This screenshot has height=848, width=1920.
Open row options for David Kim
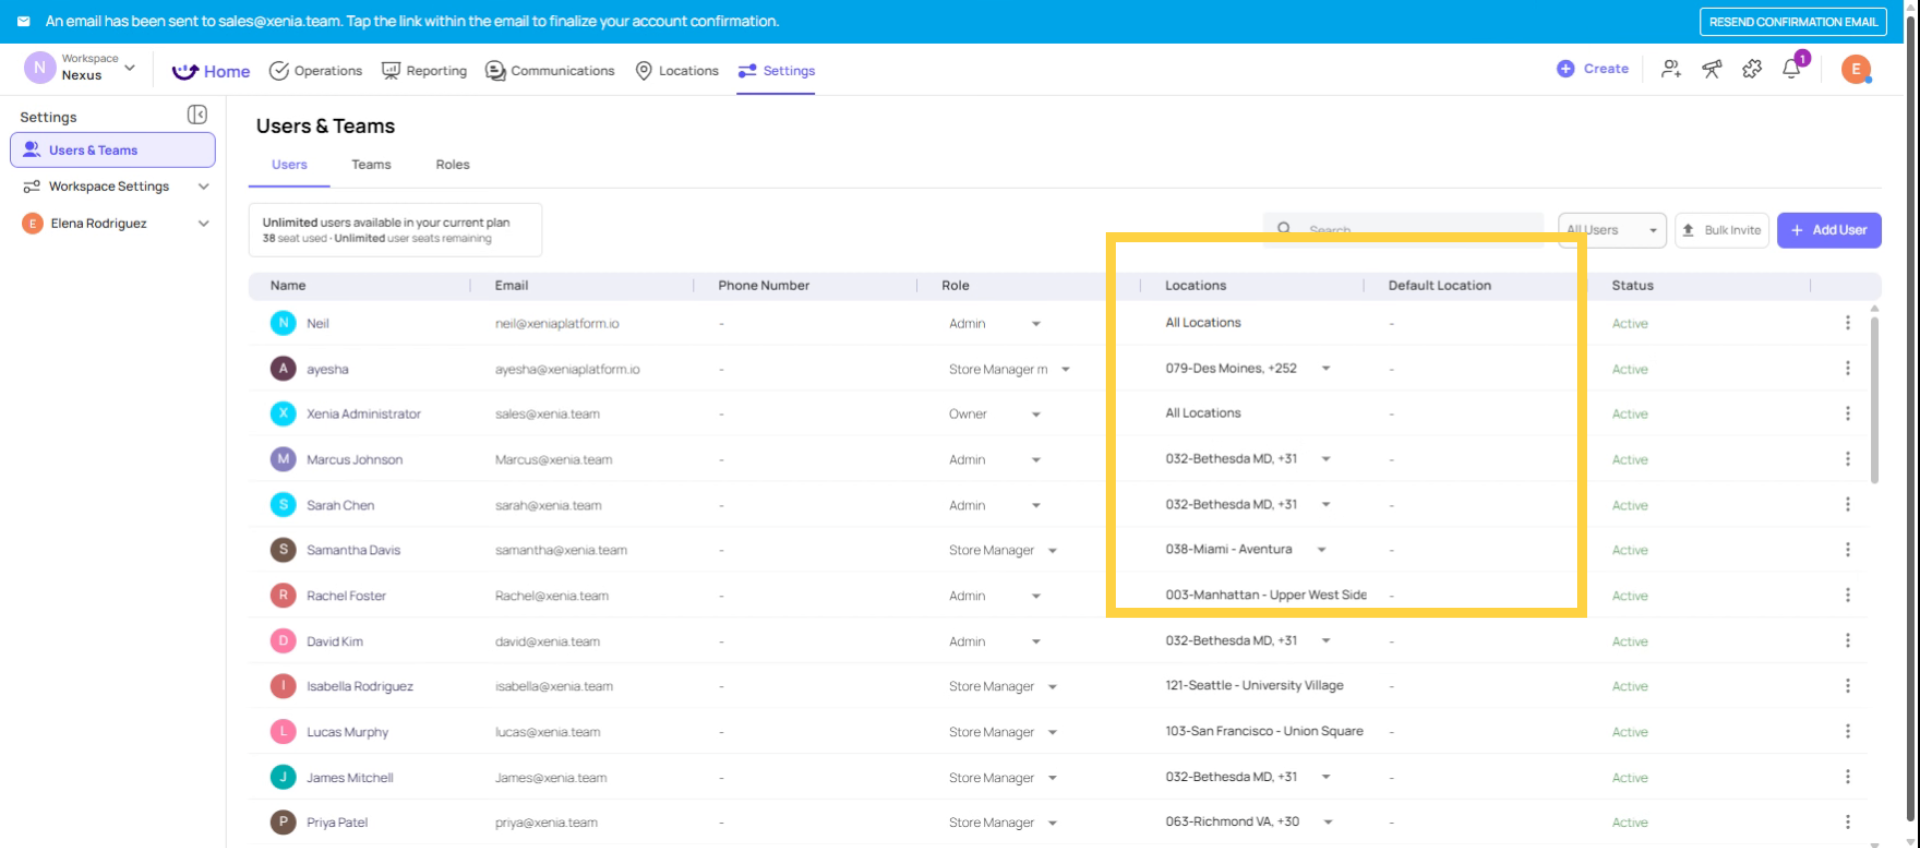click(x=1847, y=641)
